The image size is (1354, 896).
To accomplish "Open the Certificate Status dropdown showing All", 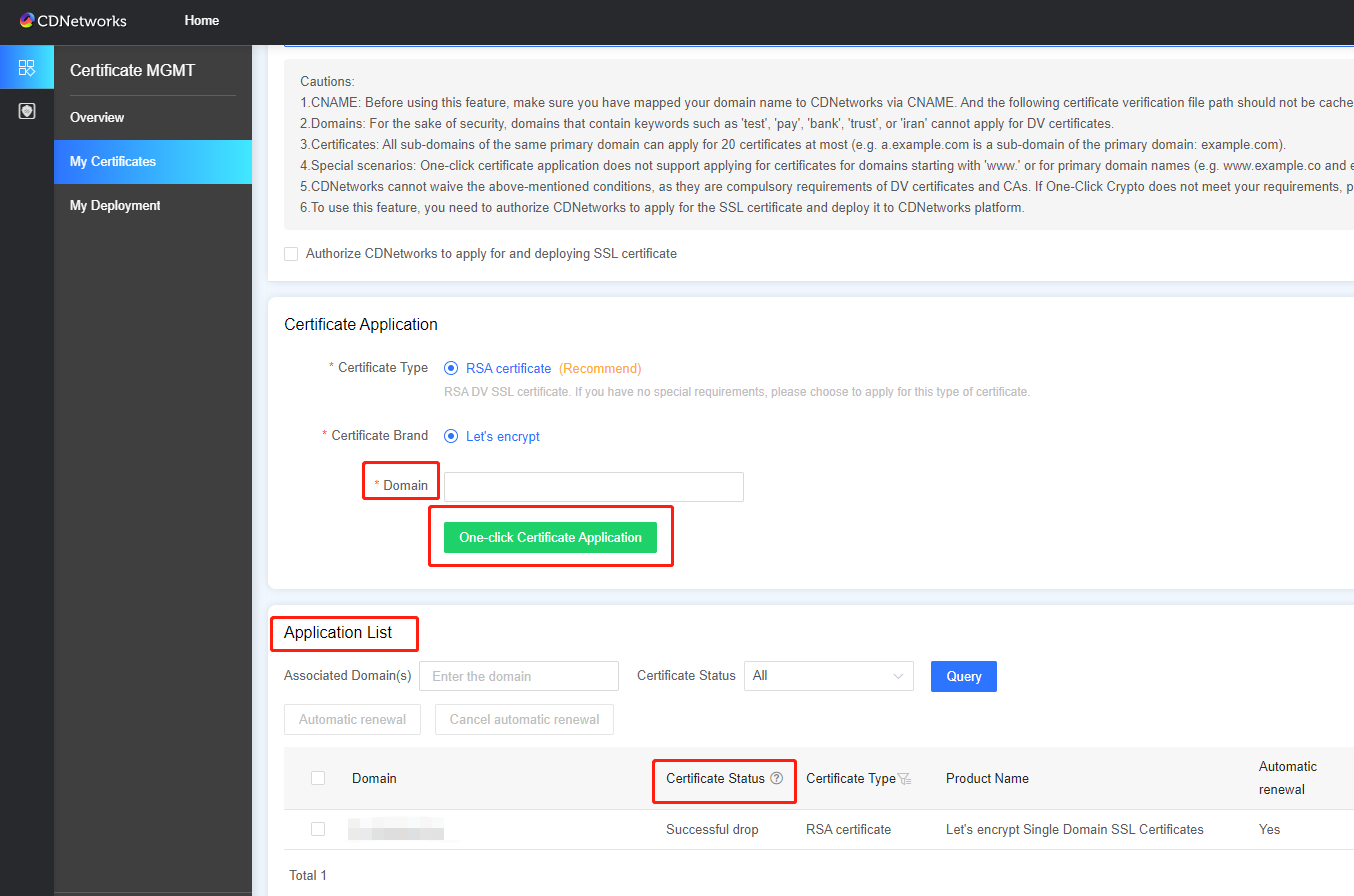I will pos(829,676).
